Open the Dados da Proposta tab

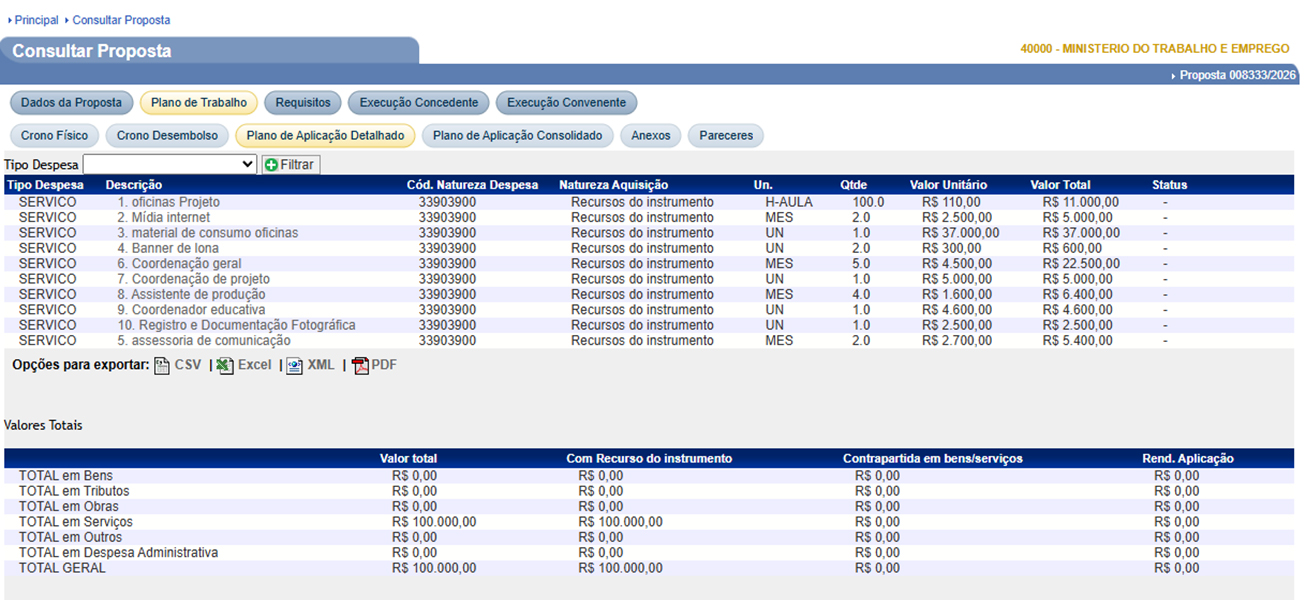pyautogui.click(x=71, y=102)
